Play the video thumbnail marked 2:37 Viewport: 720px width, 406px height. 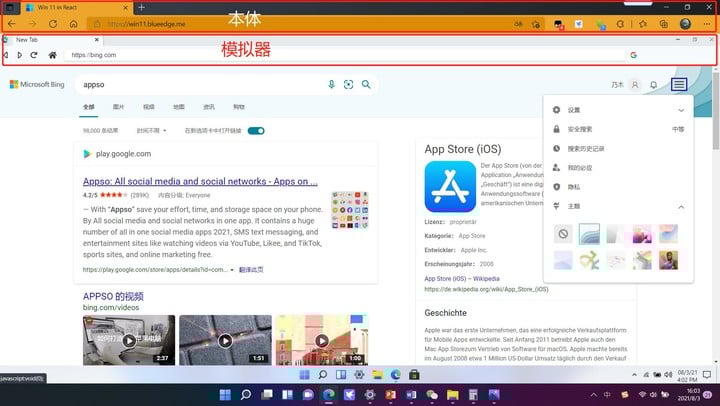[129, 340]
